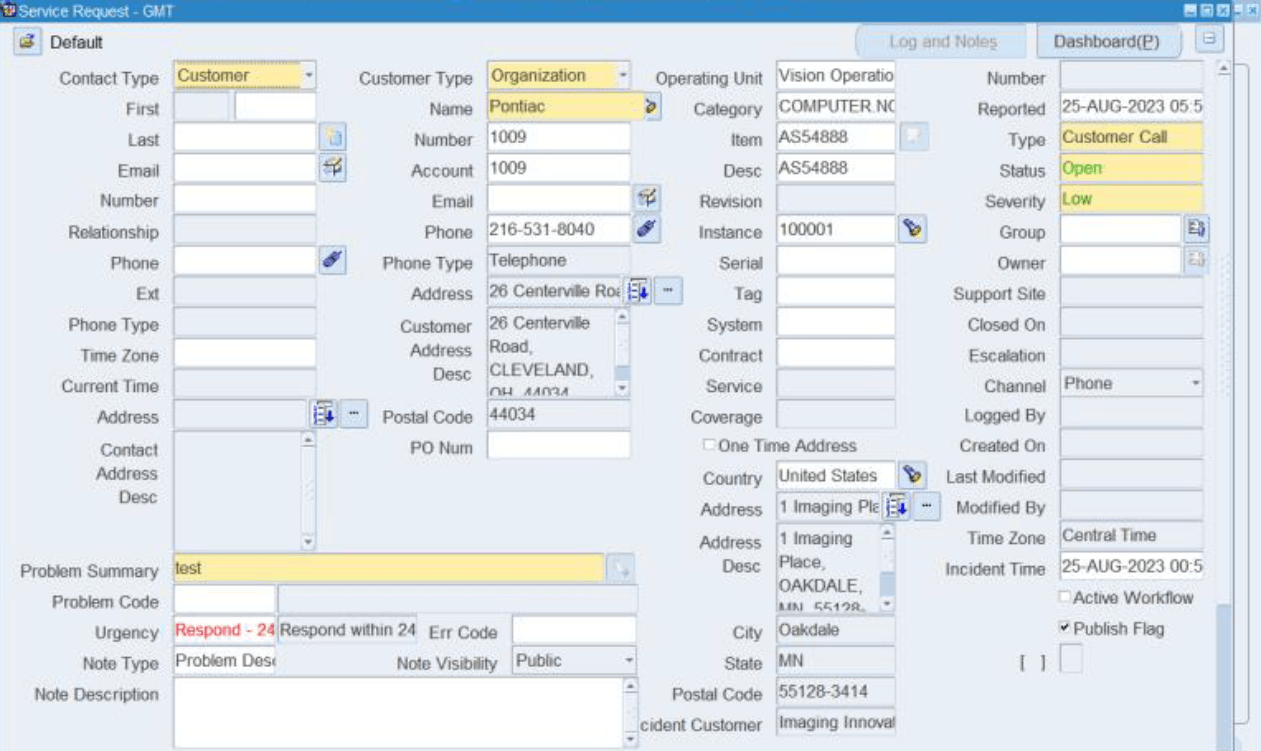Viewport: 1261px width, 751px height.
Task: Open the Log and Notes tab
Action: pyautogui.click(x=943, y=42)
